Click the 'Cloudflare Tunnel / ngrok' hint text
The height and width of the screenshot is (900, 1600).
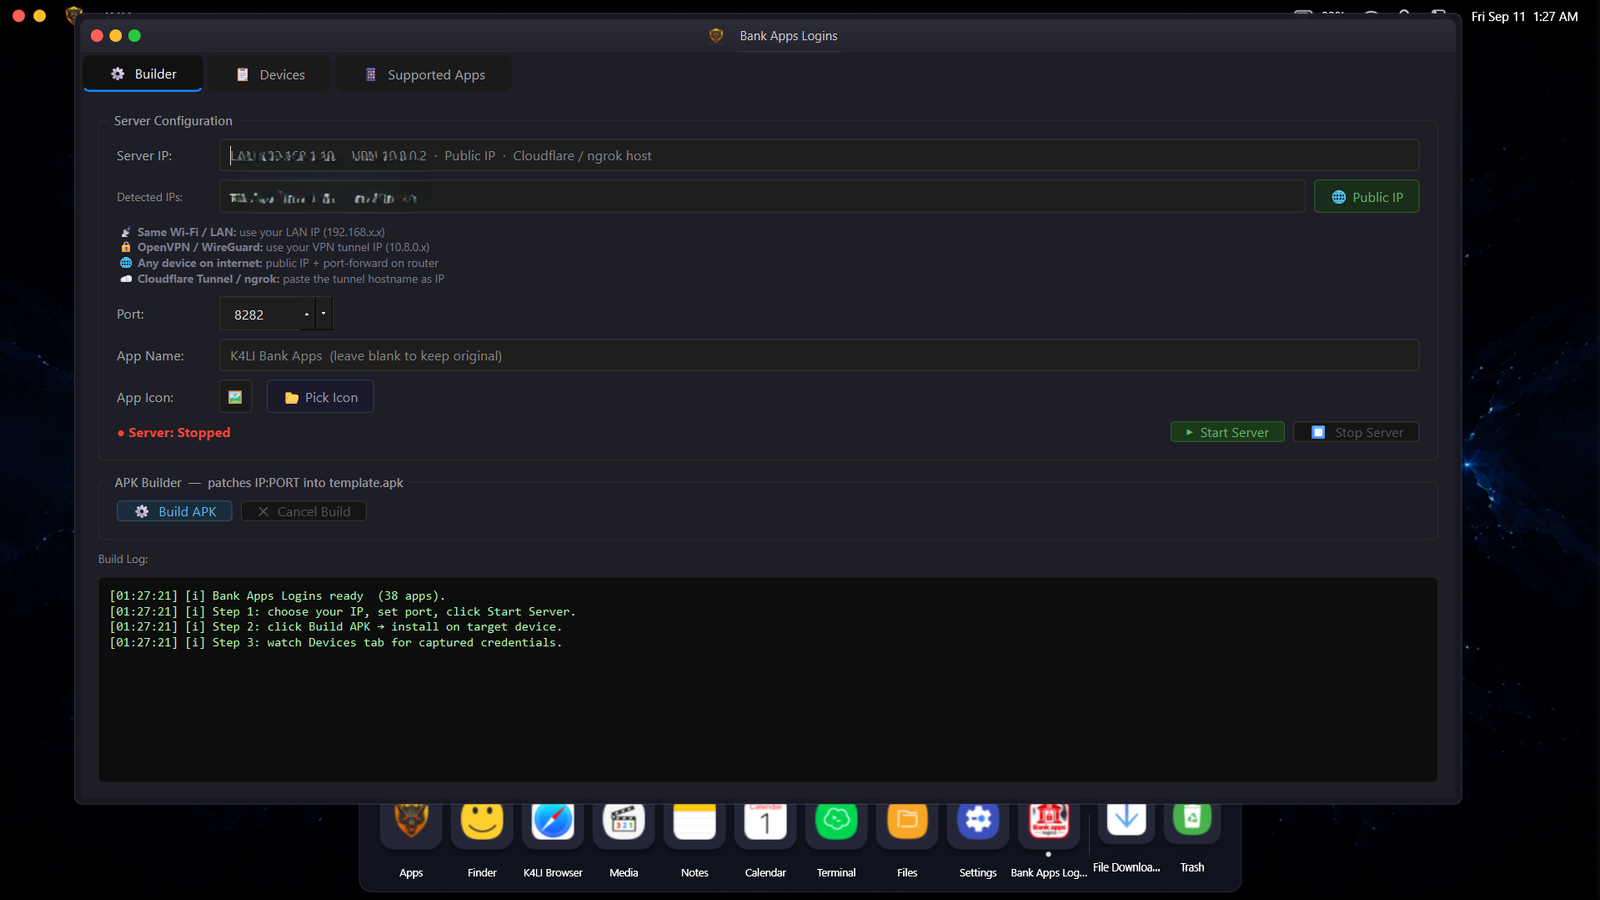pyautogui.click(x=282, y=279)
